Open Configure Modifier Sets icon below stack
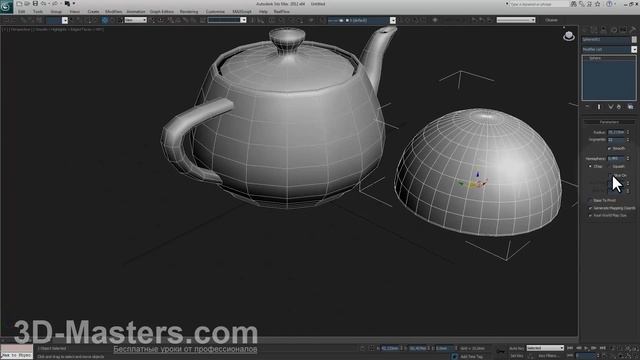The image size is (640, 360). tap(631, 107)
